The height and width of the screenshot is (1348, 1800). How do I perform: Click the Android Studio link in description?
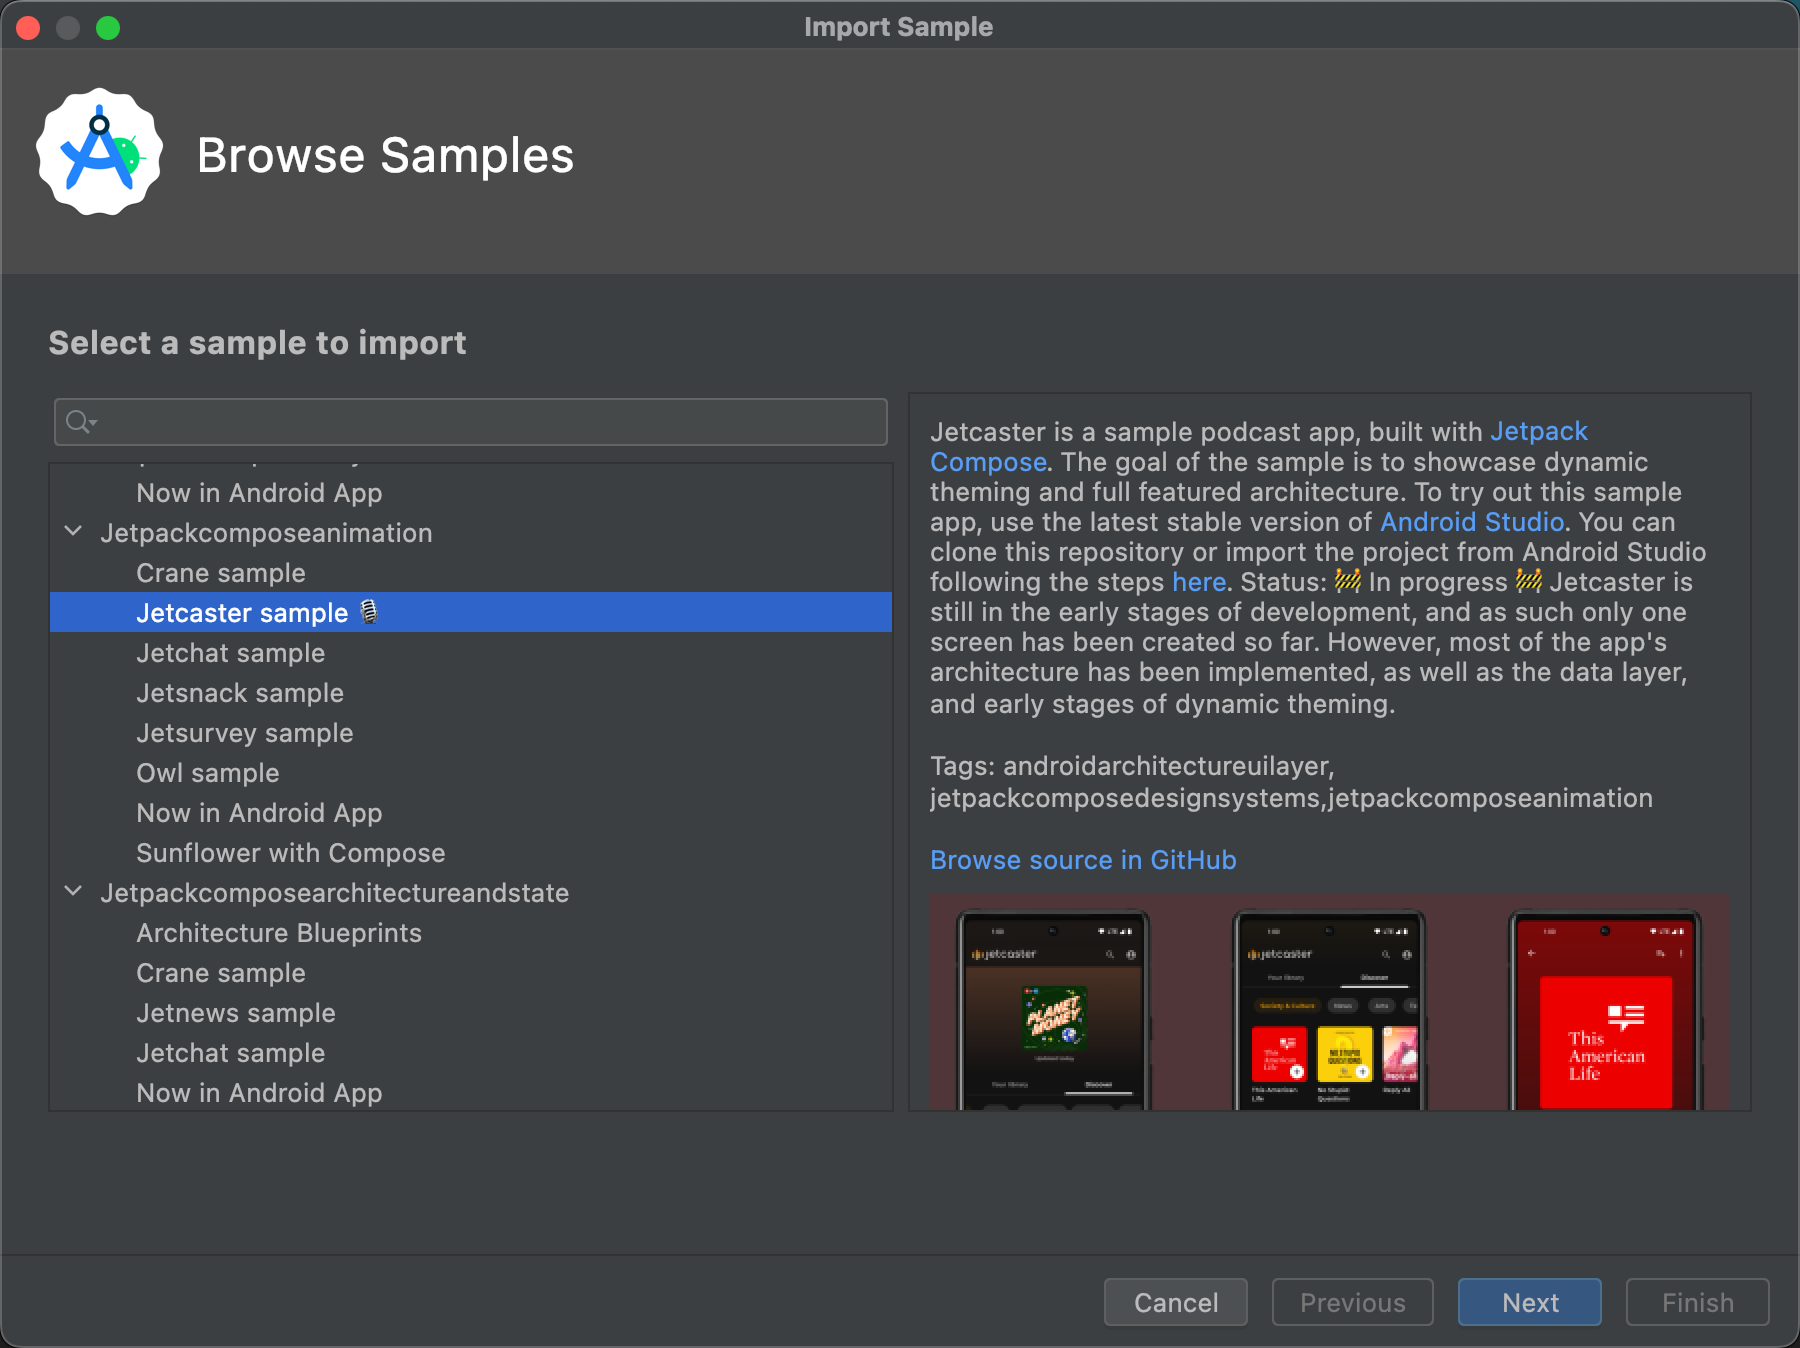[x=1471, y=521]
